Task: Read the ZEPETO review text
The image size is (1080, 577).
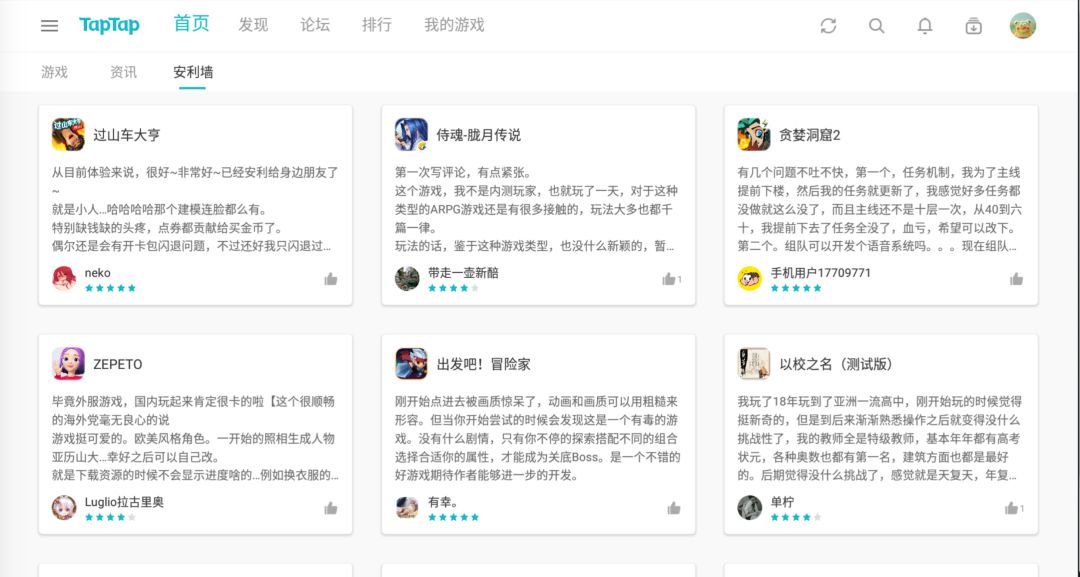Action: [x=195, y=438]
